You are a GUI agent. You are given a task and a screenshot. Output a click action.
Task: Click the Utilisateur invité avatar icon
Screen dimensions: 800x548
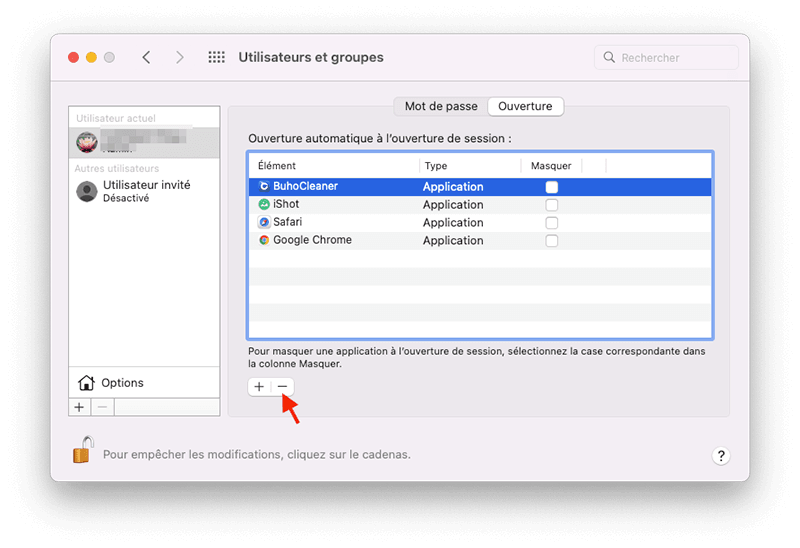point(87,191)
